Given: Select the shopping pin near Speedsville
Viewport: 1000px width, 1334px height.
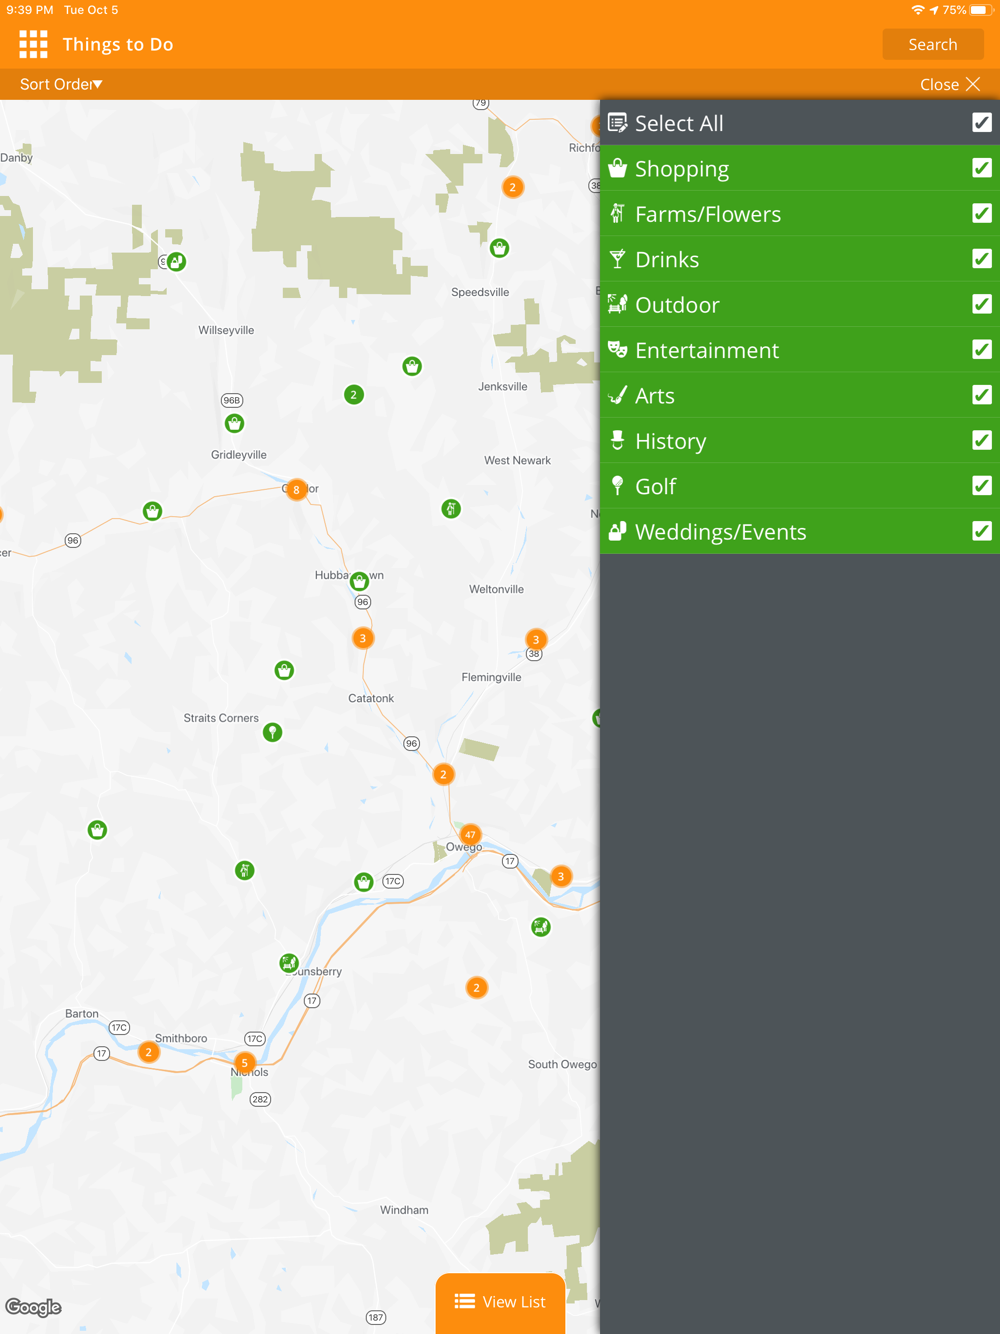Looking at the screenshot, I should pyautogui.click(x=499, y=248).
